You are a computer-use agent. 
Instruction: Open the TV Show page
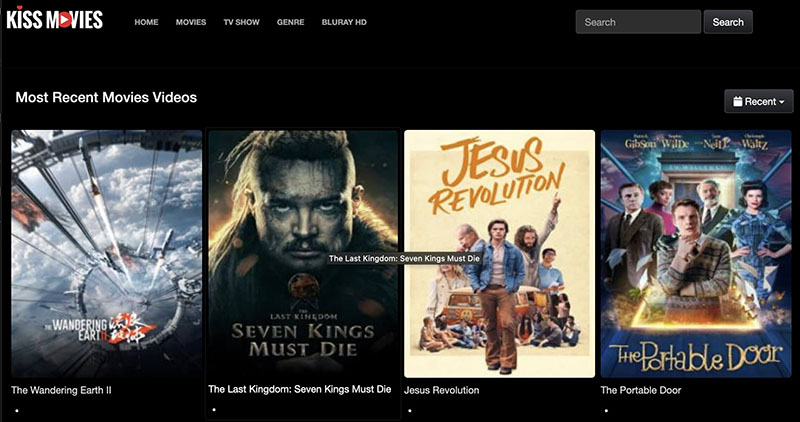[x=242, y=22]
